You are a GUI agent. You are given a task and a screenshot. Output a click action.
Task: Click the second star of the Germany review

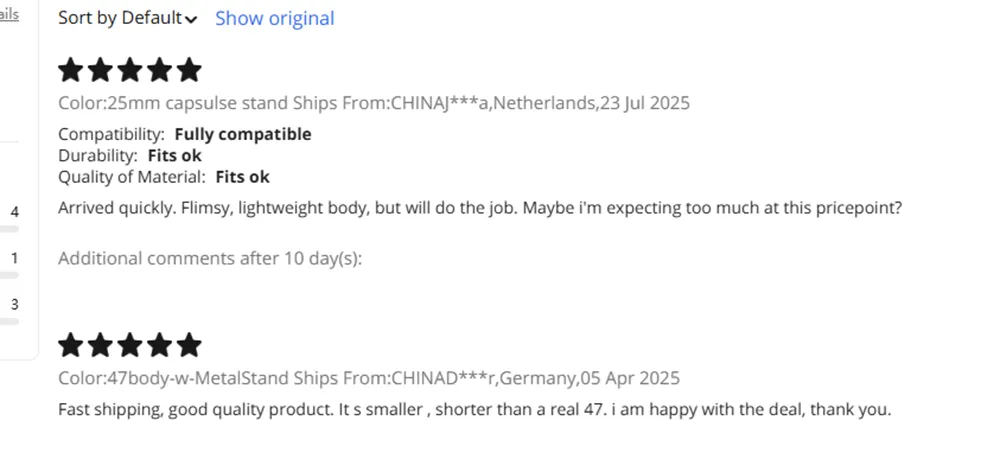pyautogui.click(x=101, y=345)
